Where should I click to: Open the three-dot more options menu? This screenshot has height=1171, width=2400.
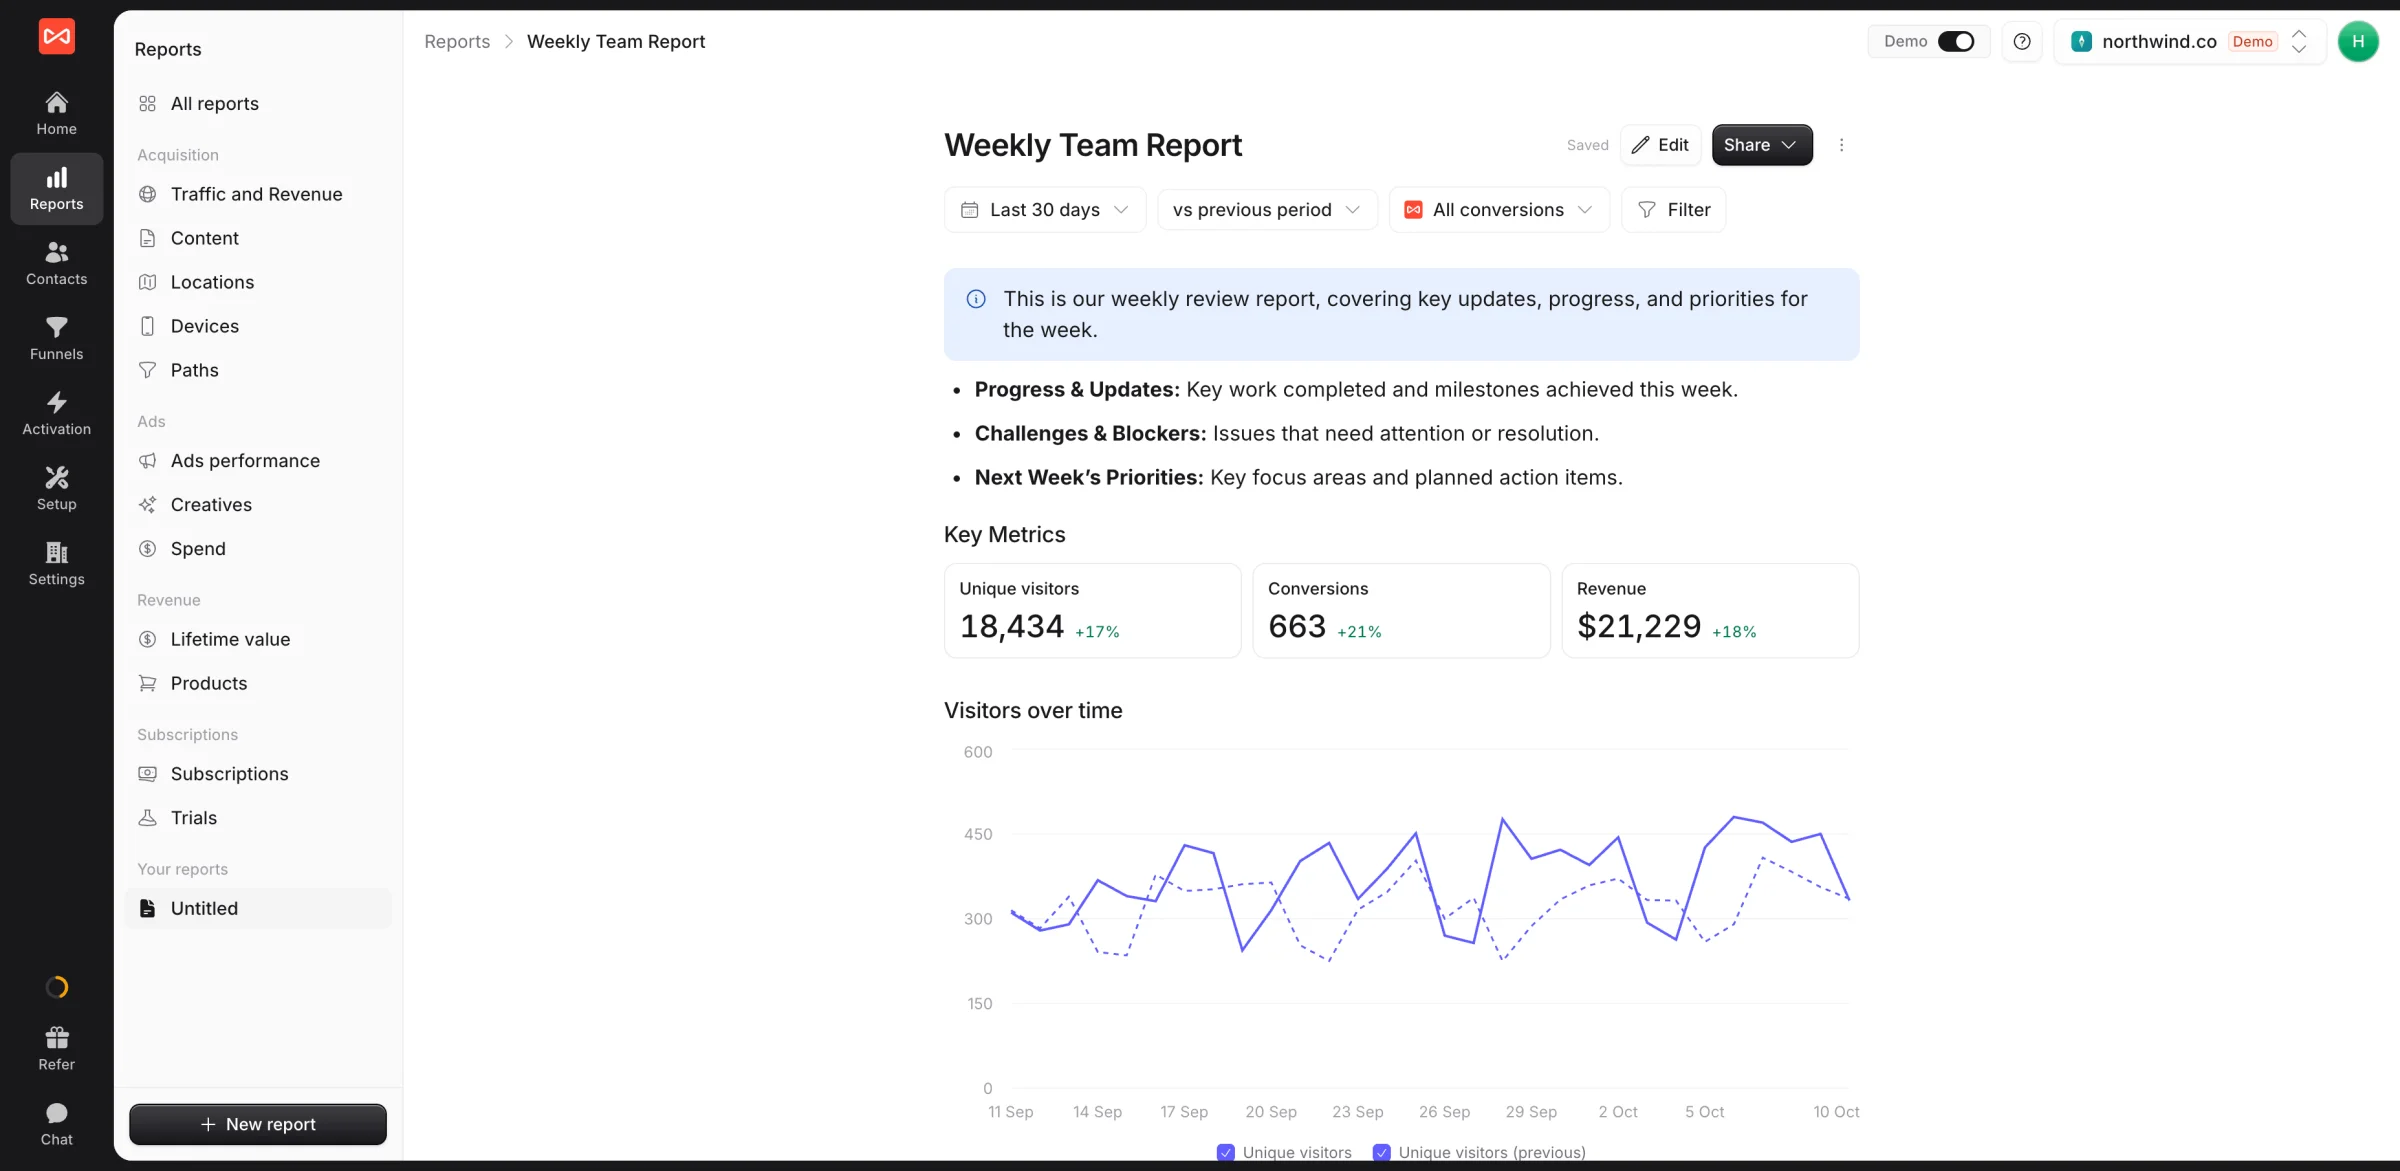1841,145
